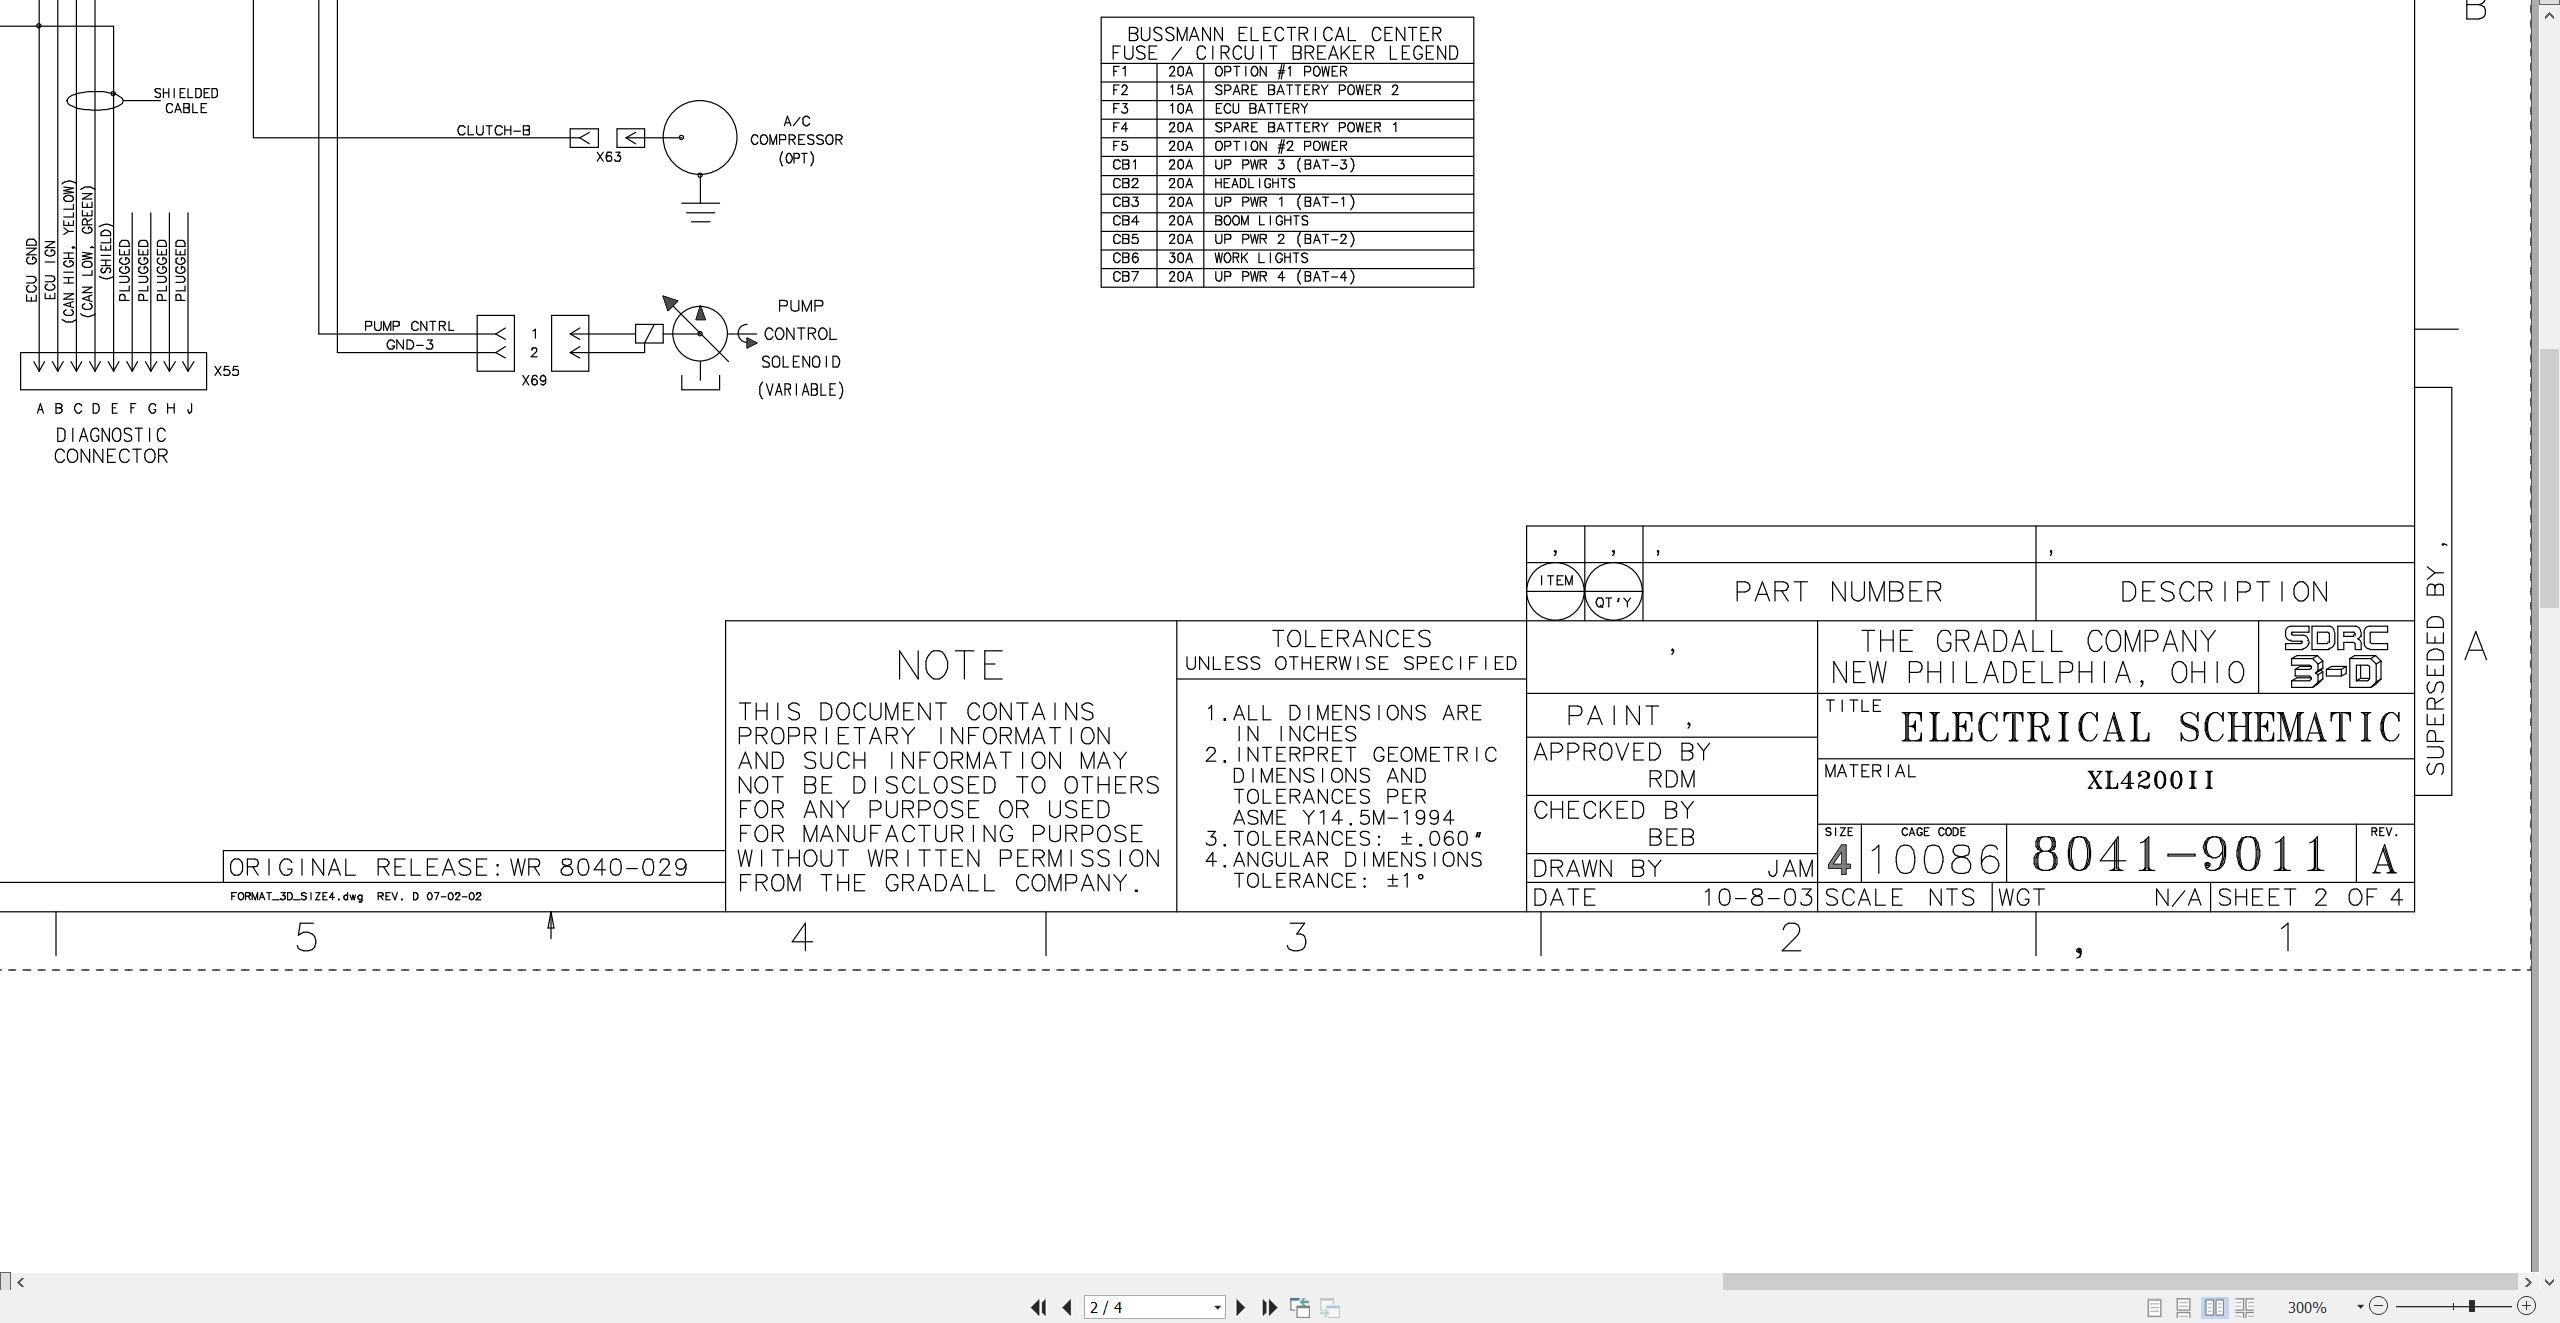Click the horizontal scrollbar right arrow
This screenshot has height=1323, width=2560.
pos(2528,1281)
